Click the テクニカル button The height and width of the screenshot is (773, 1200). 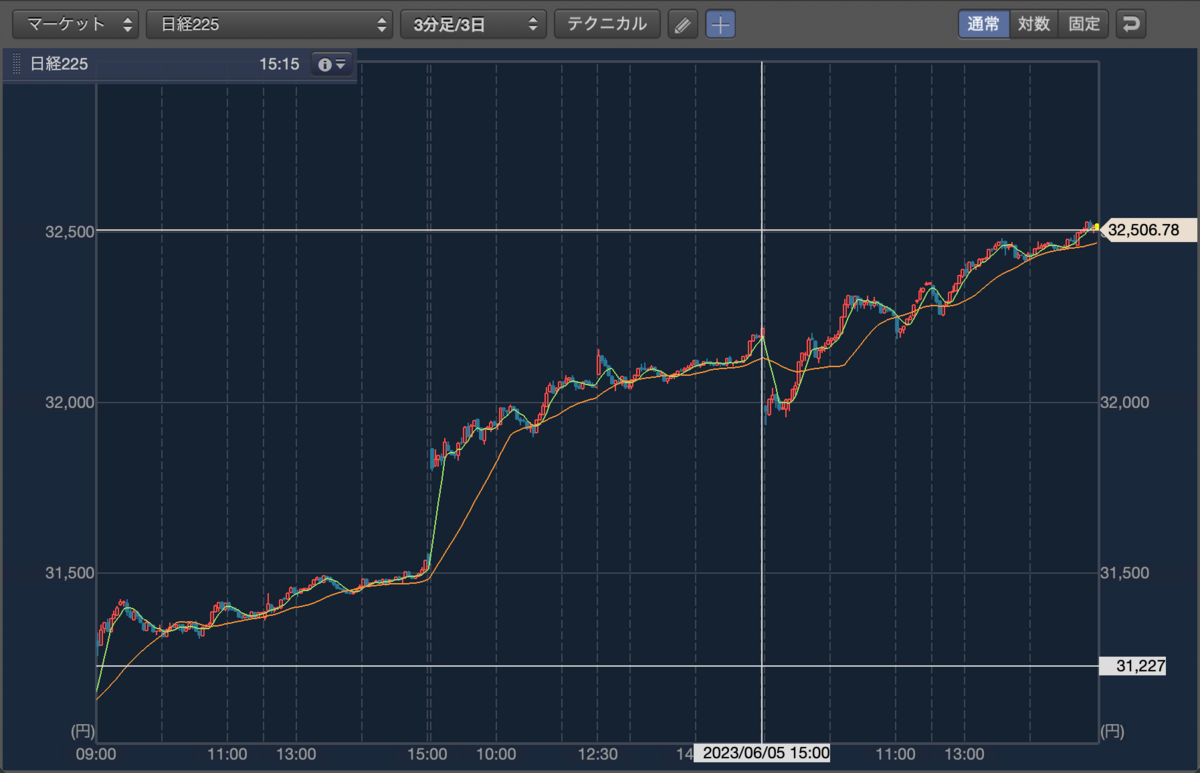coord(607,24)
